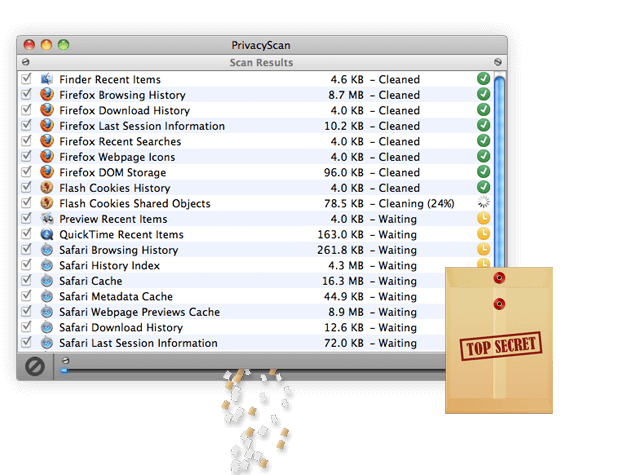Click the yellow minimize window button
The height and width of the screenshot is (475, 639).
46,45
